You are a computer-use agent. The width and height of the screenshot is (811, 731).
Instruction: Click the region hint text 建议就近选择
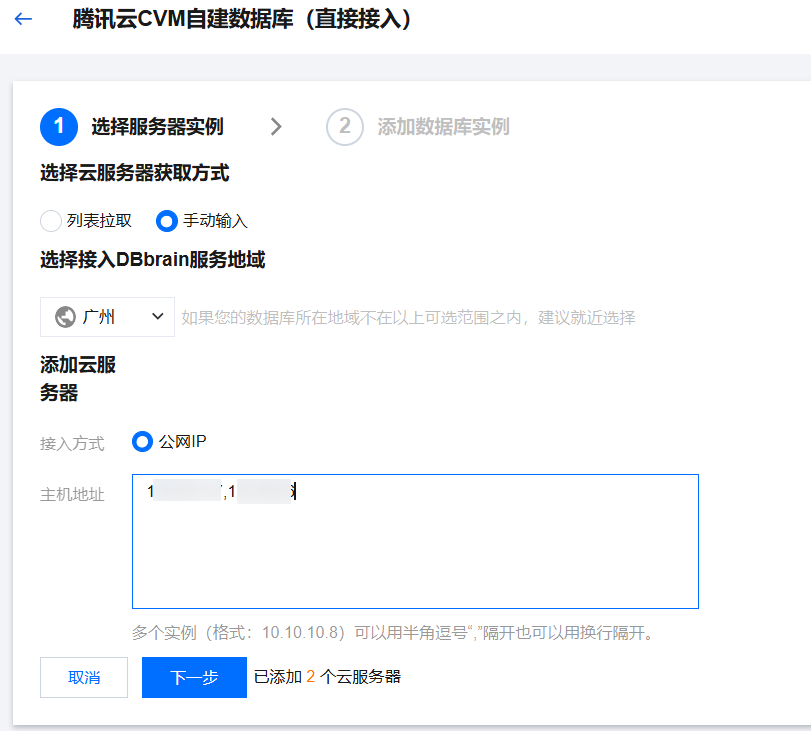click(587, 317)
